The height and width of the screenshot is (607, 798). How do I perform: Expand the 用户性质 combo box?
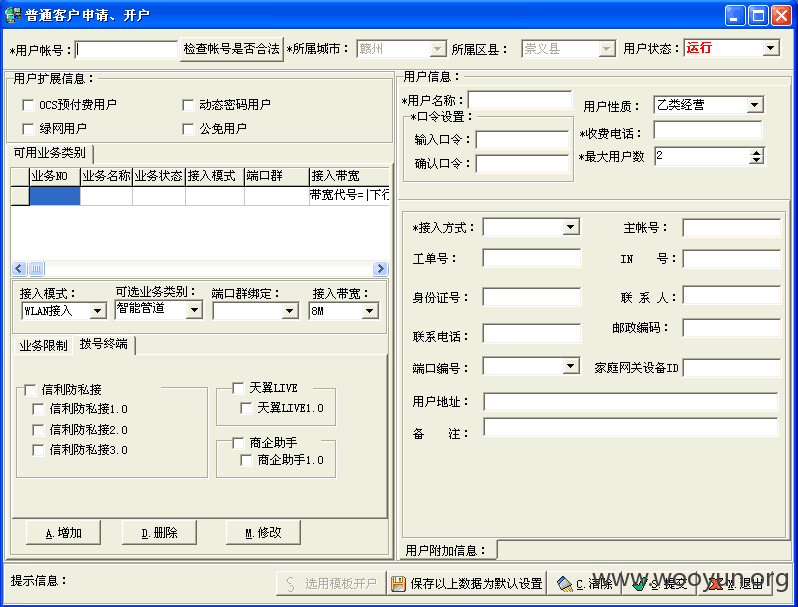[755, 105]
